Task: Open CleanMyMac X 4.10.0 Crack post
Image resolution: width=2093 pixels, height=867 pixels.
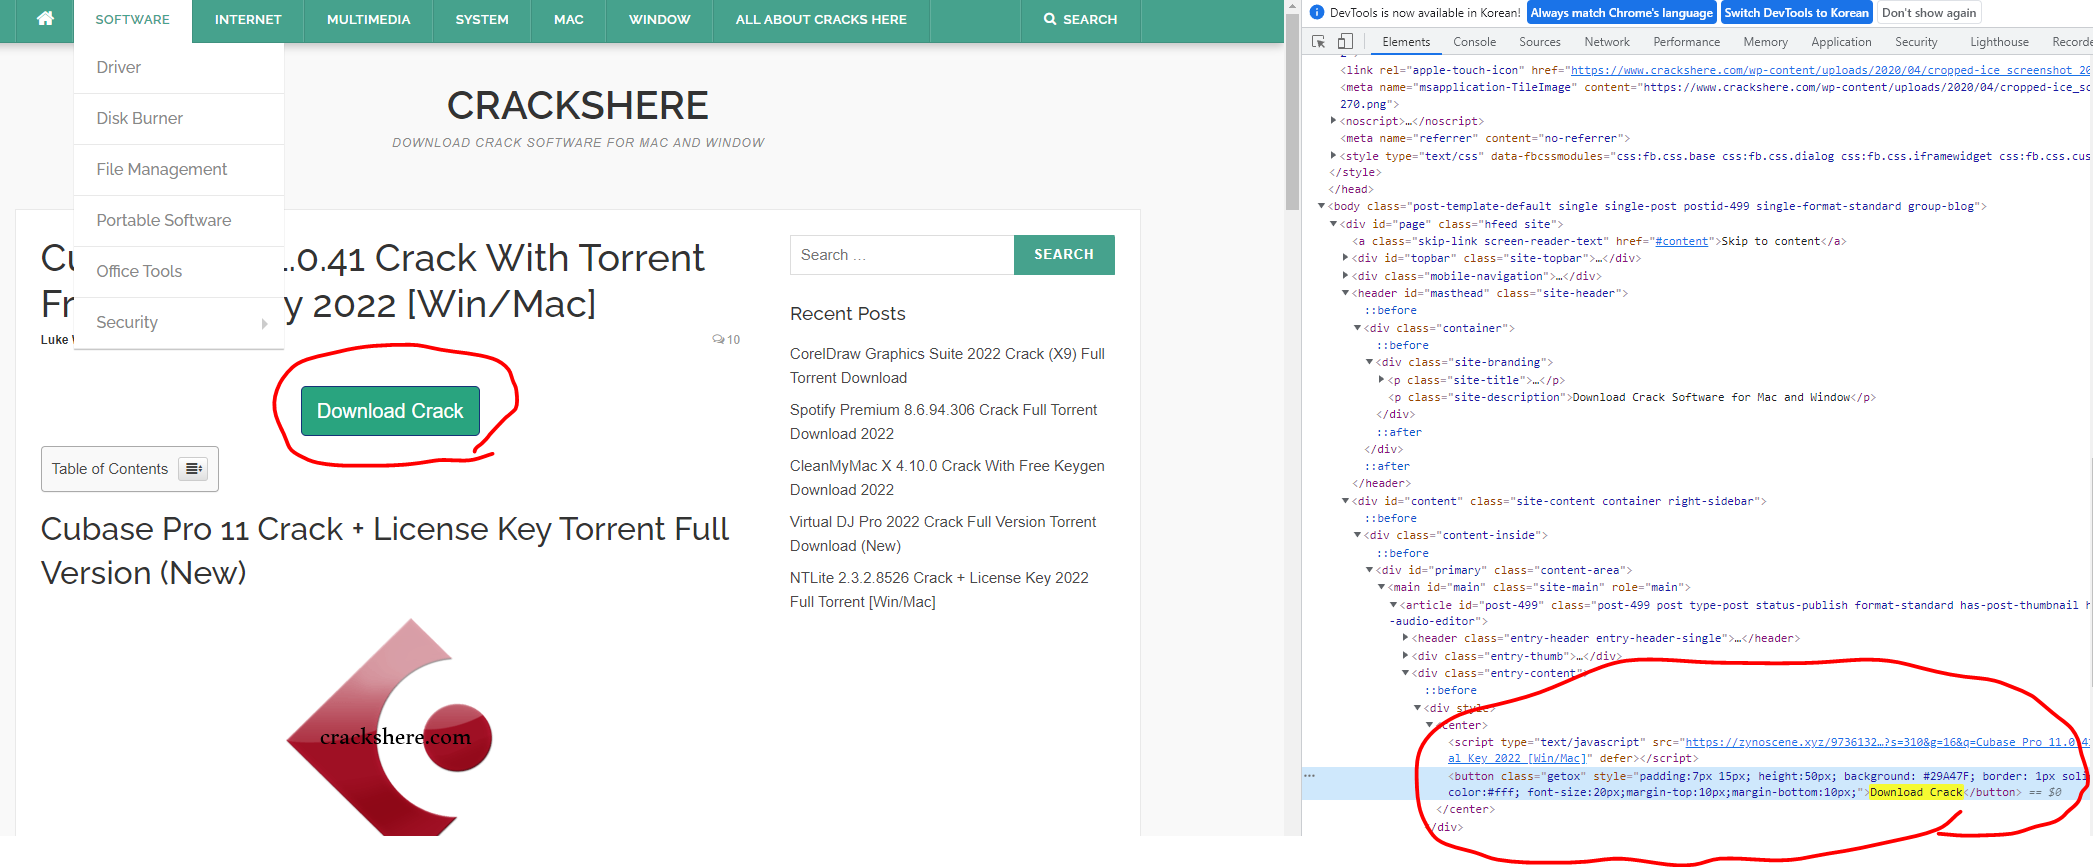Action: click(x=947, y=478)
